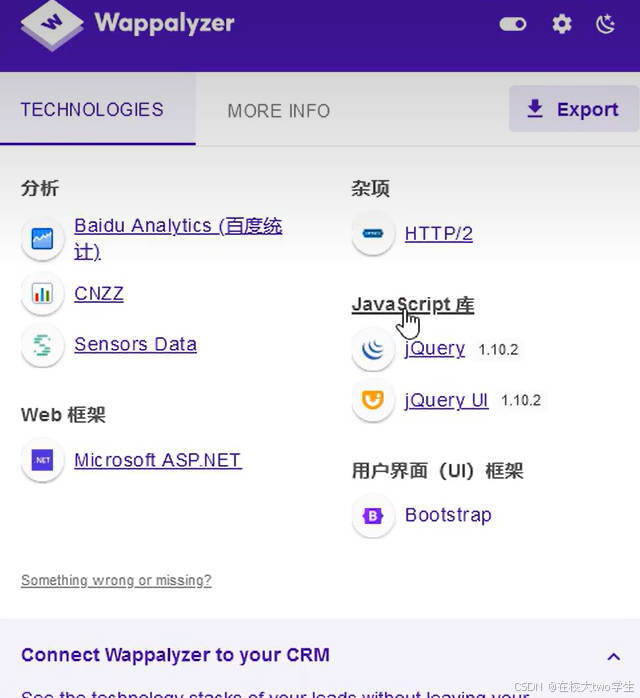Open the Baidu Analytics (百度统计) link
640x698 pixels.
point(178,239)
